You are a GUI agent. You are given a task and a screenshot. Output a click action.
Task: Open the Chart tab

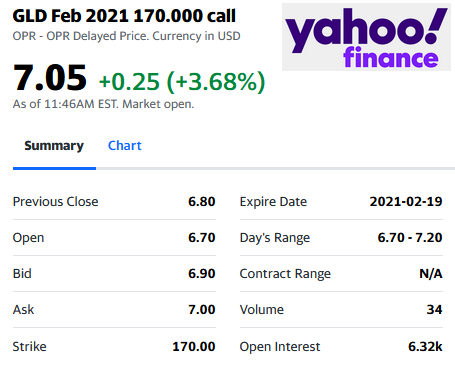pyautogui.click(x=125, y=146)
